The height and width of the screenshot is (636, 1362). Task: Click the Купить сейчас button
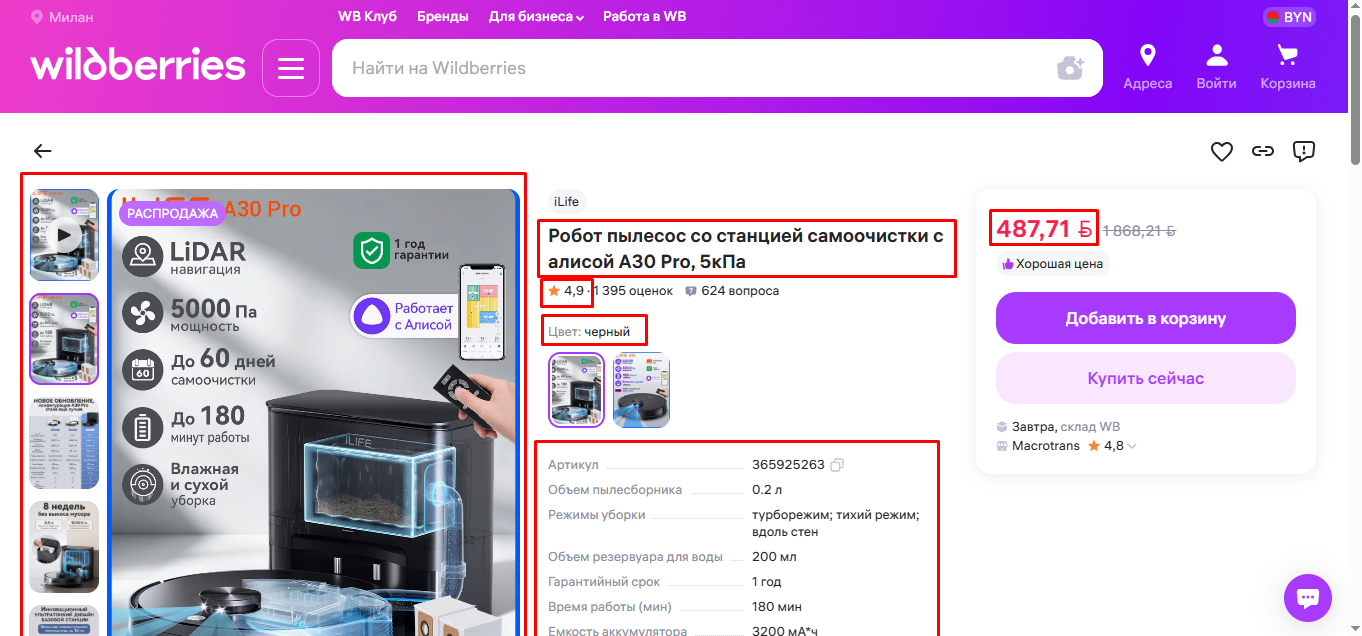(1145, 377)
